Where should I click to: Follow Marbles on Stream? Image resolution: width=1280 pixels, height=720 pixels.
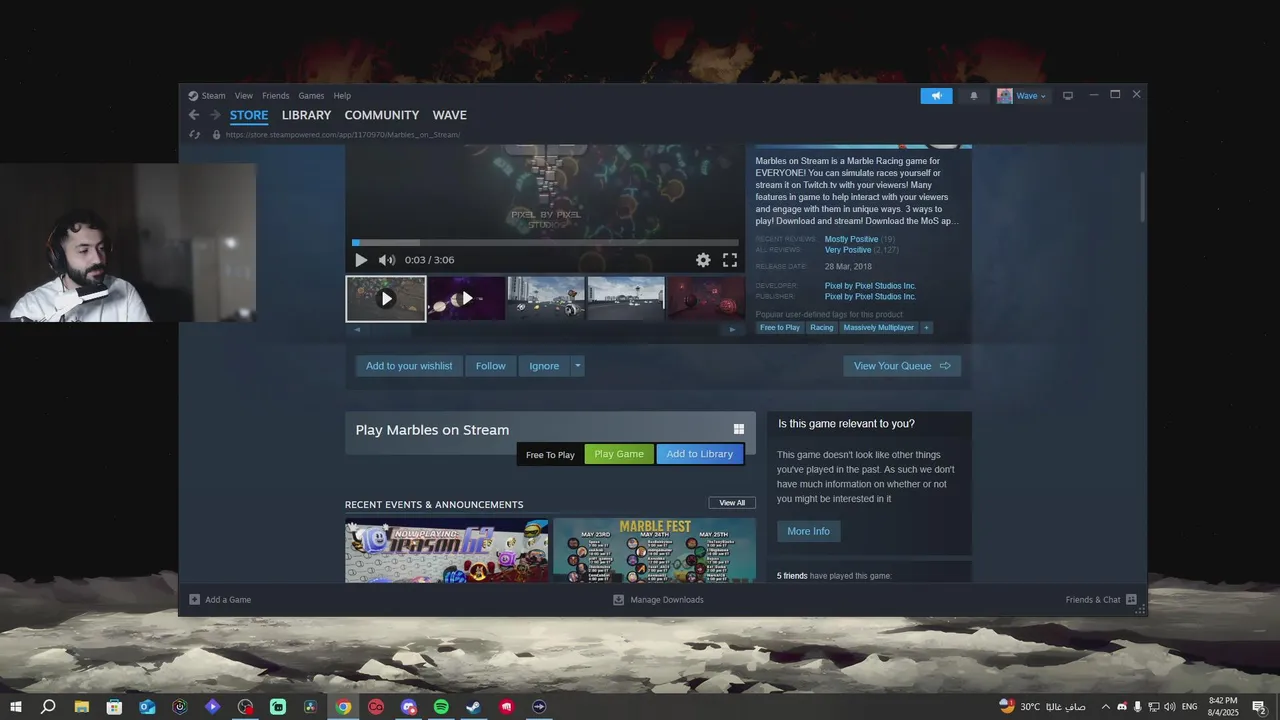(x=491, y=366)
